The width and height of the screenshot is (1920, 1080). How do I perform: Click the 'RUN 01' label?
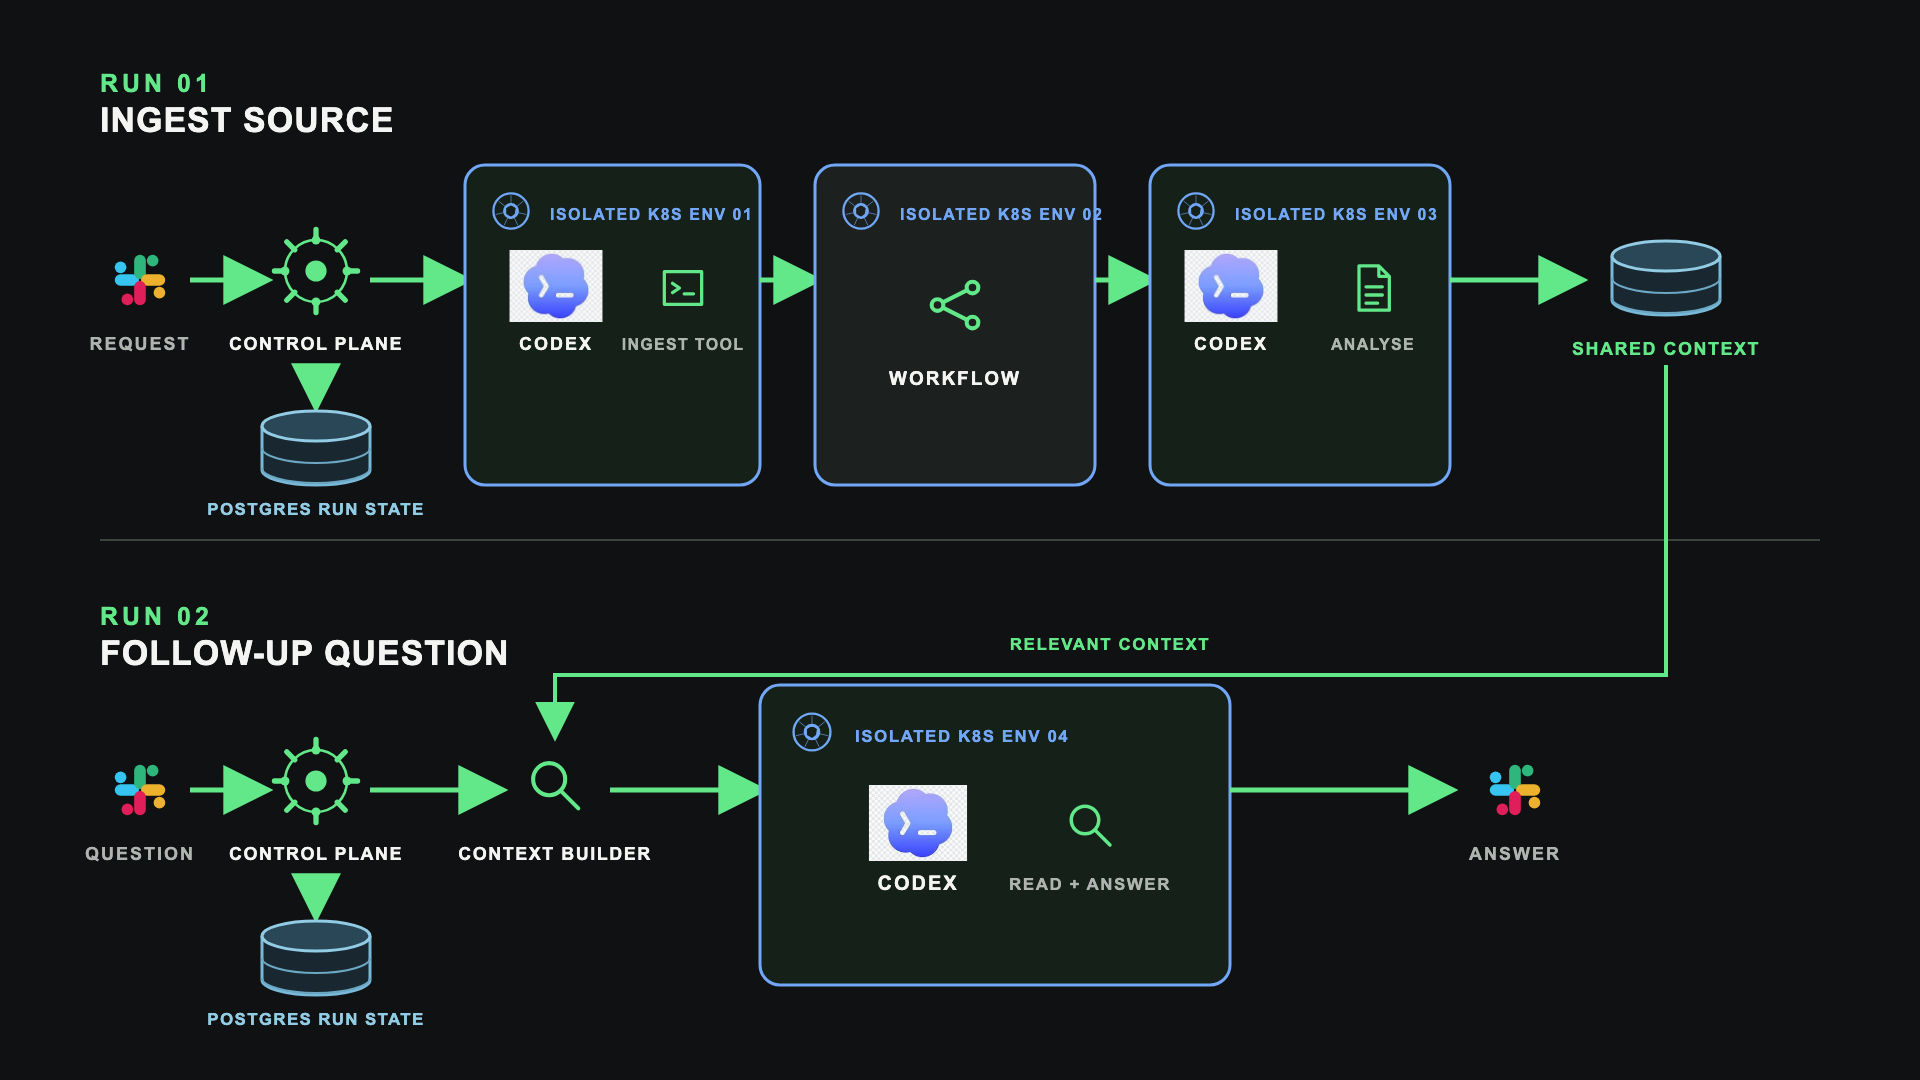(x=155, y=83)
